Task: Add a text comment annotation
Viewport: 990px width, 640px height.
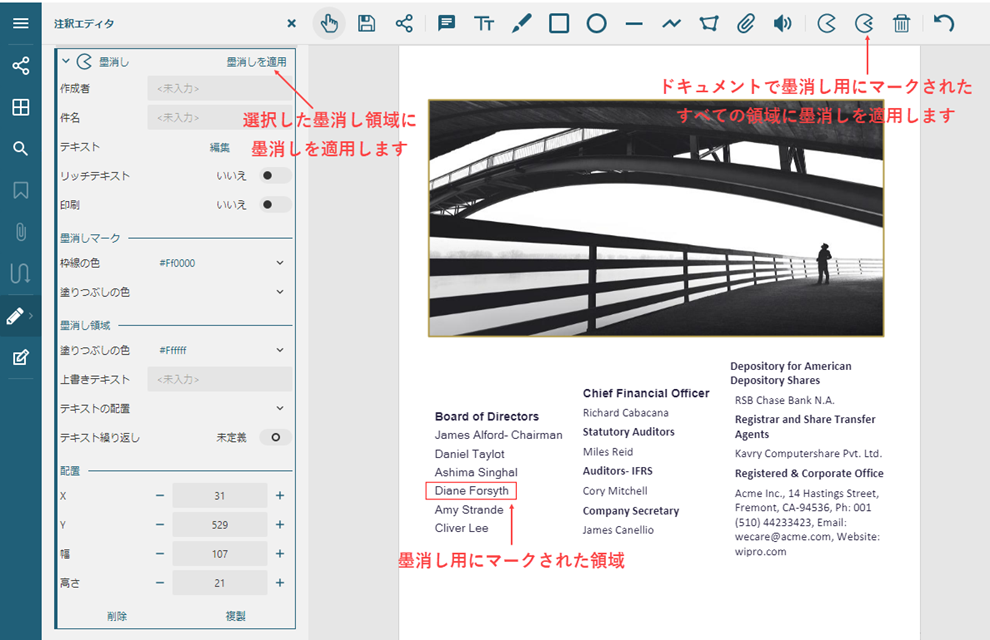Action: 446,24
